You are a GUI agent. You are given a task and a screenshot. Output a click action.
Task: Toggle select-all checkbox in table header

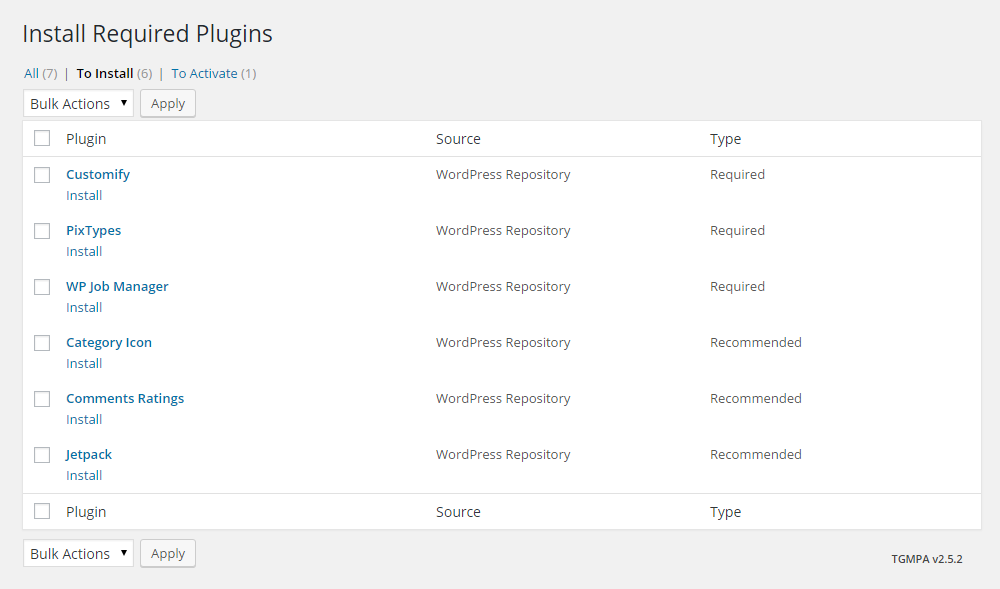(42, 139)
